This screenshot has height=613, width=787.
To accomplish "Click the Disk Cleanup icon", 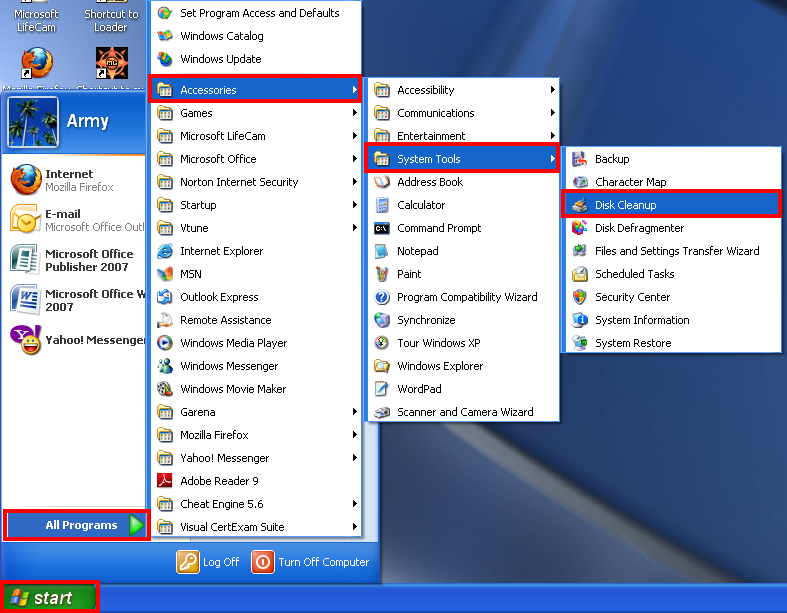I will [580, 205].
